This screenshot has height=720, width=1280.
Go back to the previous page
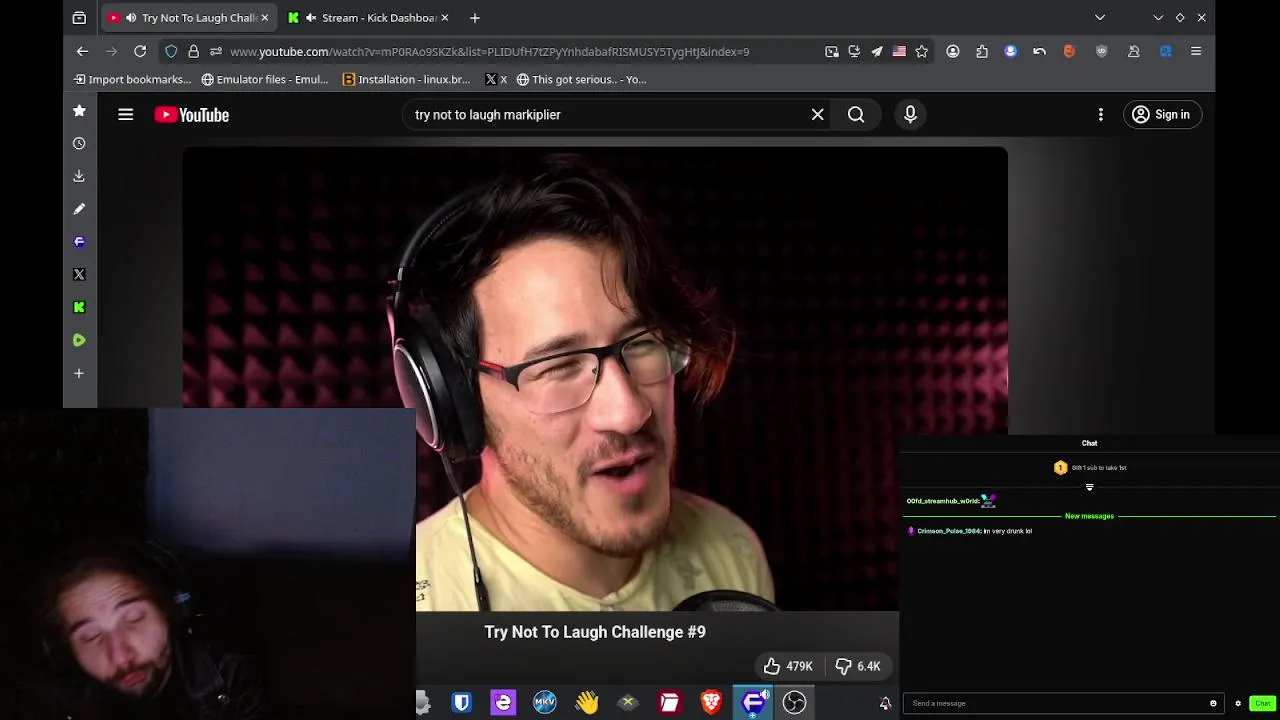pos(83,51)
